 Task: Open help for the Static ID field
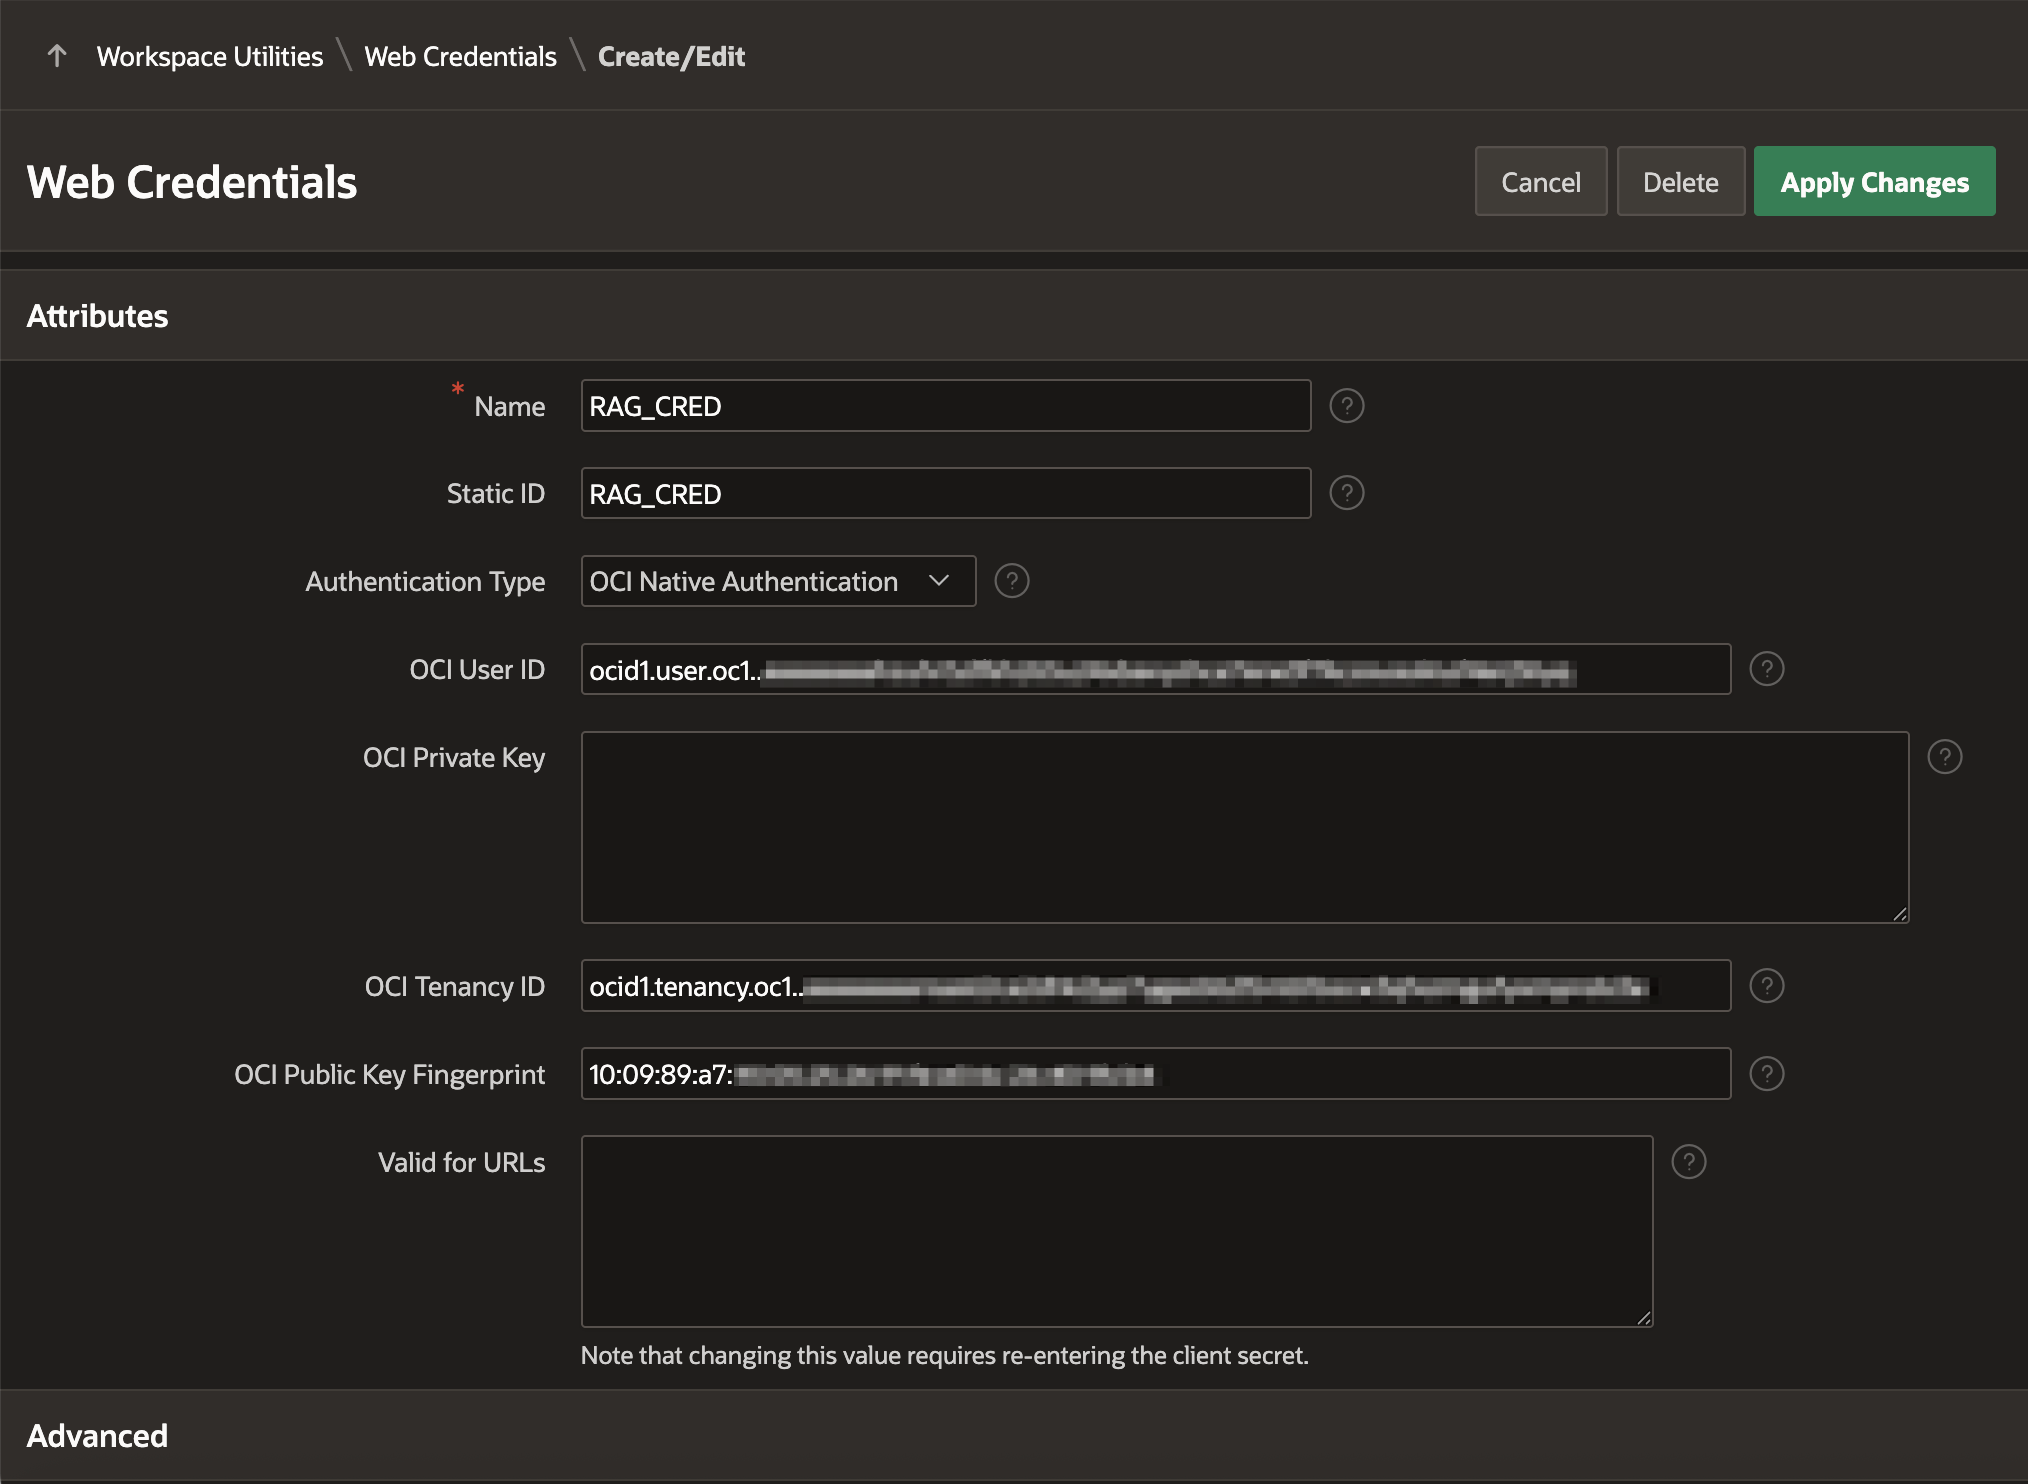click(1346, 493)
